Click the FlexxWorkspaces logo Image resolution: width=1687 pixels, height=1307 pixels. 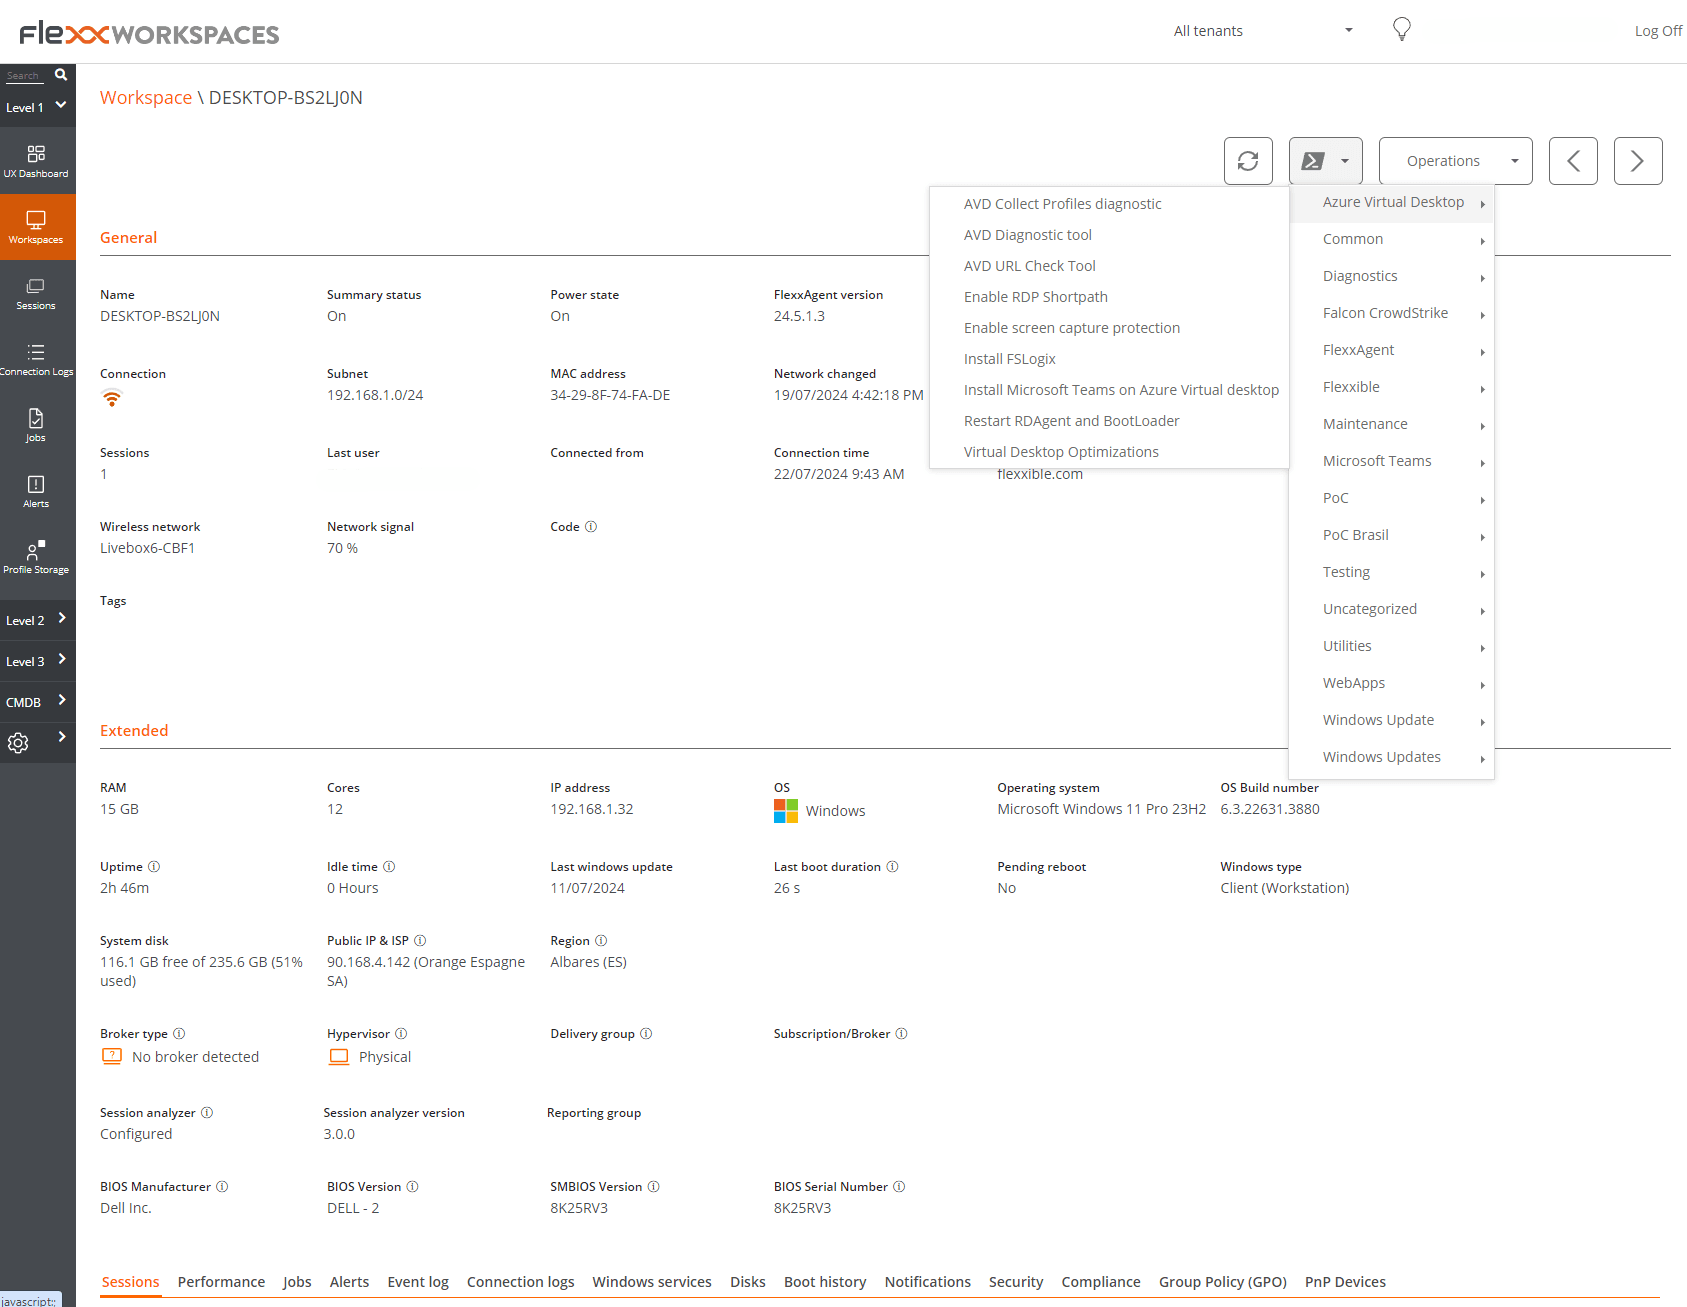149,33
